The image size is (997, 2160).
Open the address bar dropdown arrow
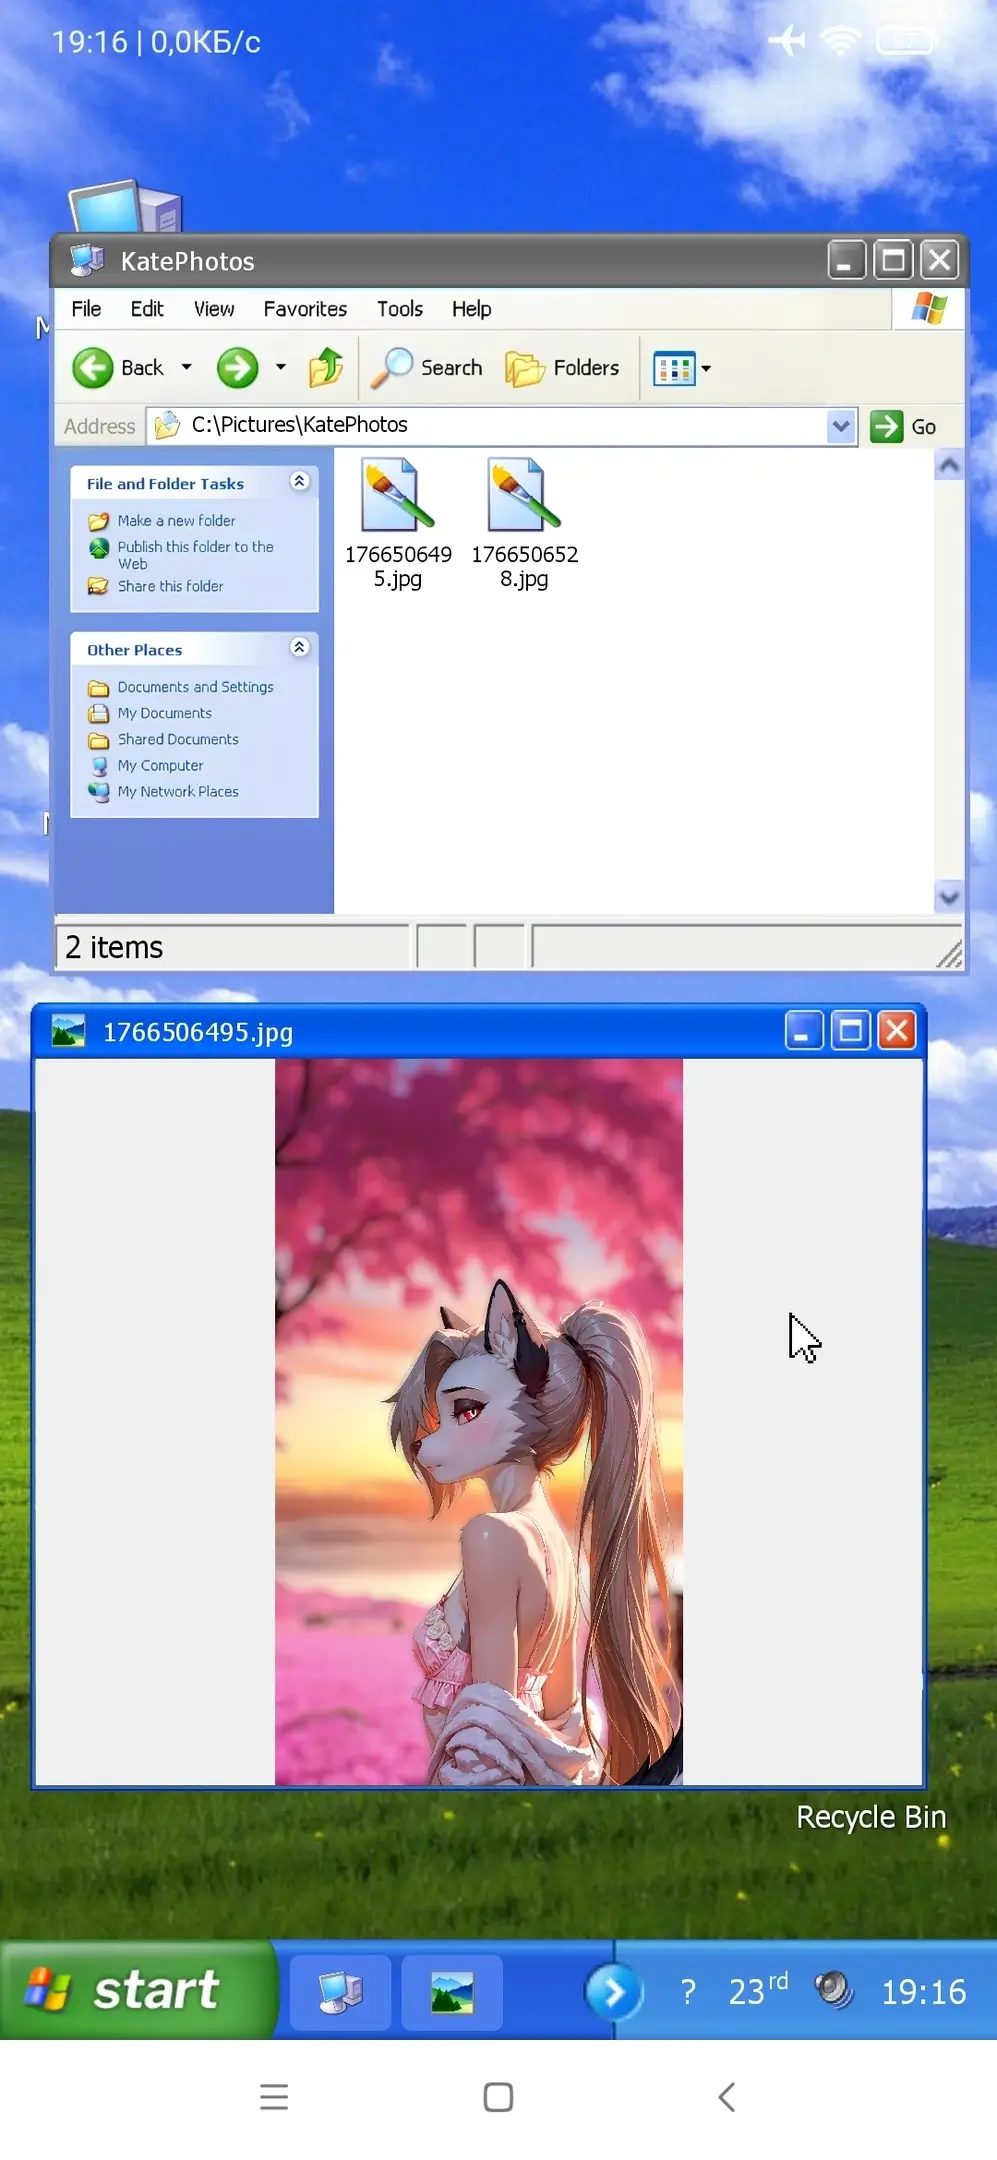841,426
